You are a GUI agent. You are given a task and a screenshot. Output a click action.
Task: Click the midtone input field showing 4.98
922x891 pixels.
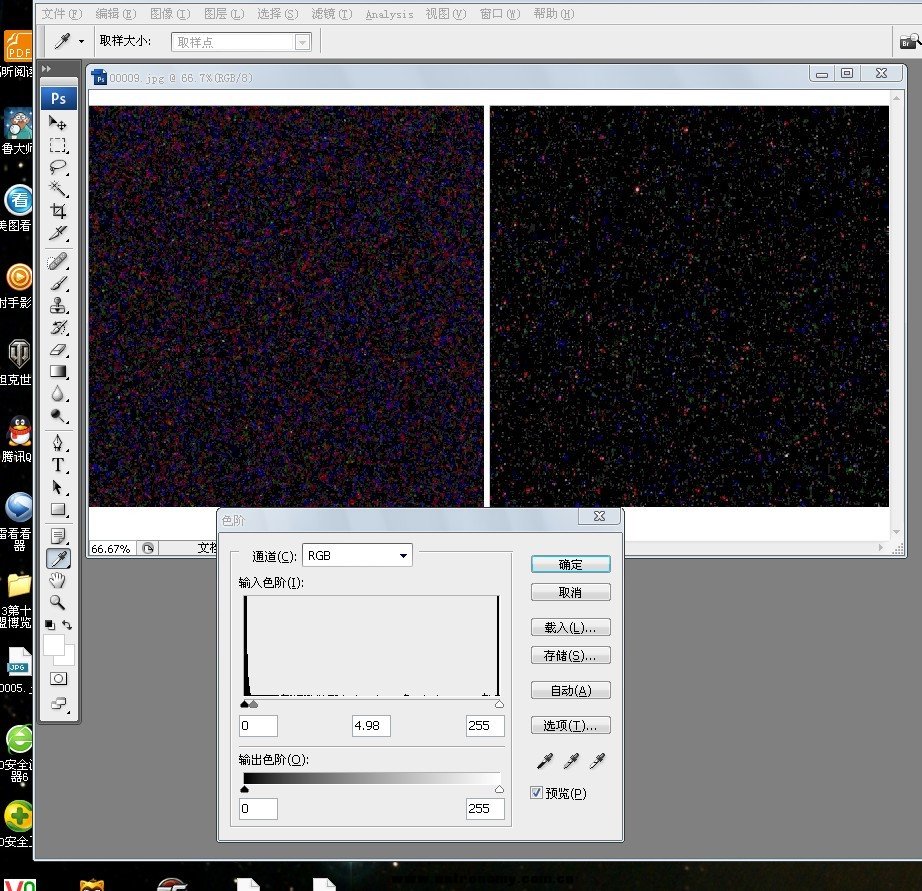(371, 725)
